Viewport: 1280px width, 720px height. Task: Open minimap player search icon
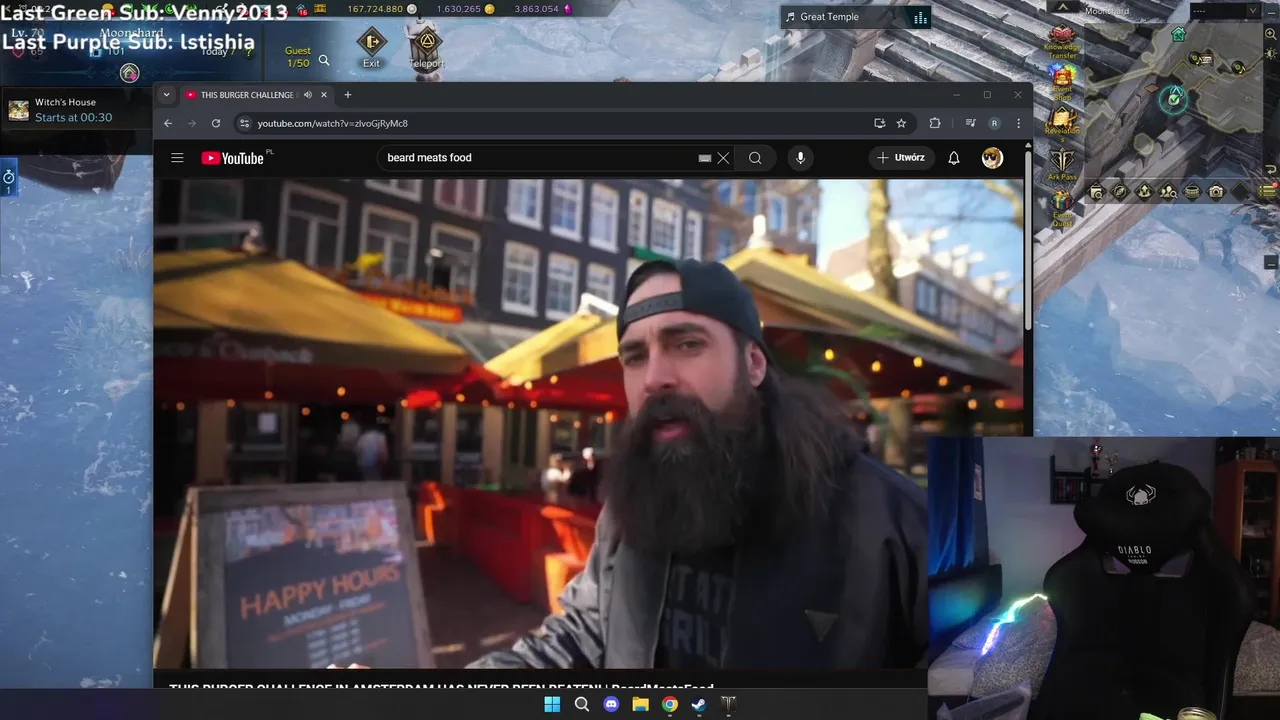1168,192
